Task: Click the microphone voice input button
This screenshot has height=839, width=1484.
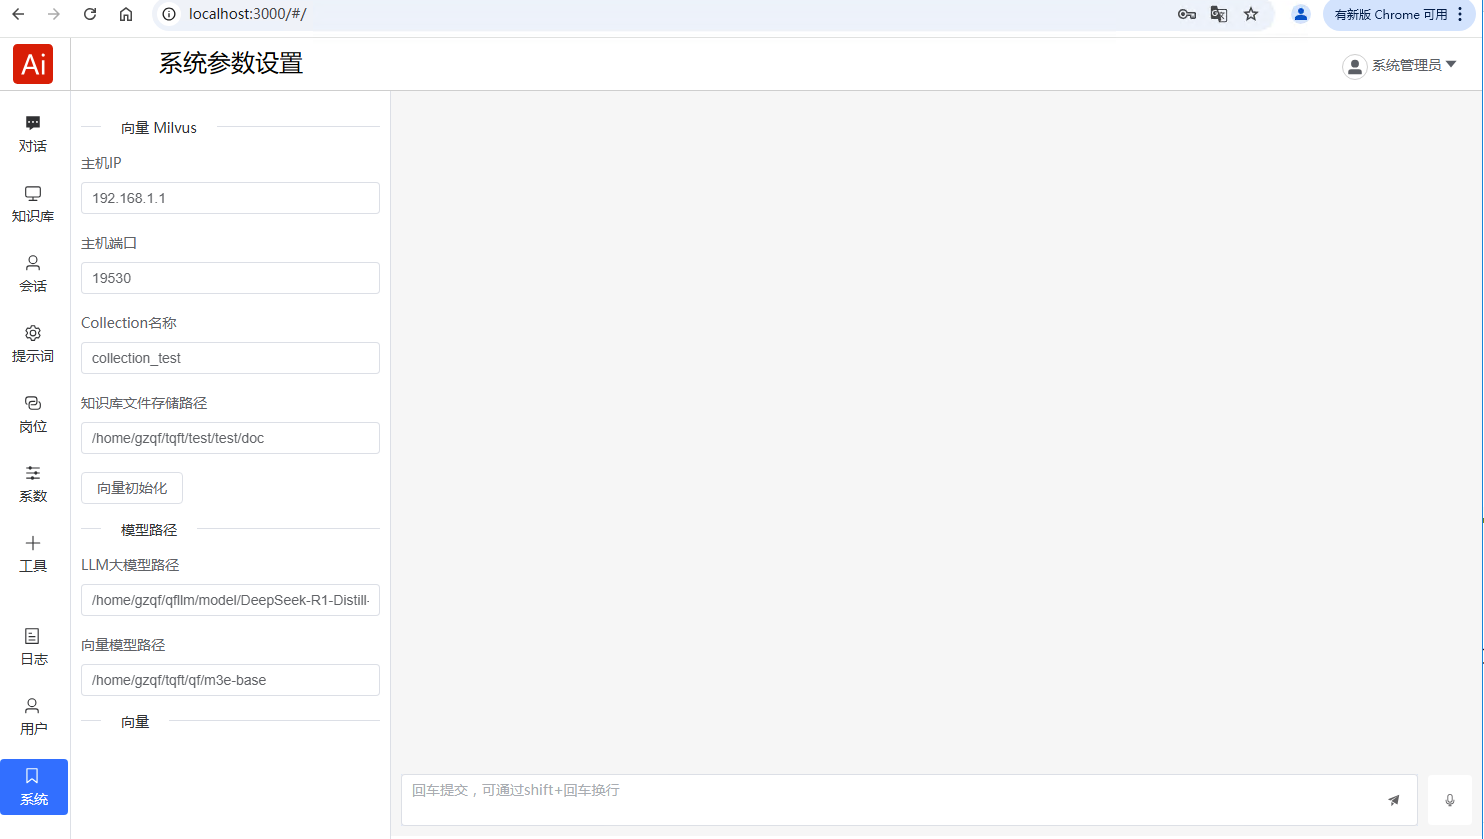Action: [x=1450, y=800]
